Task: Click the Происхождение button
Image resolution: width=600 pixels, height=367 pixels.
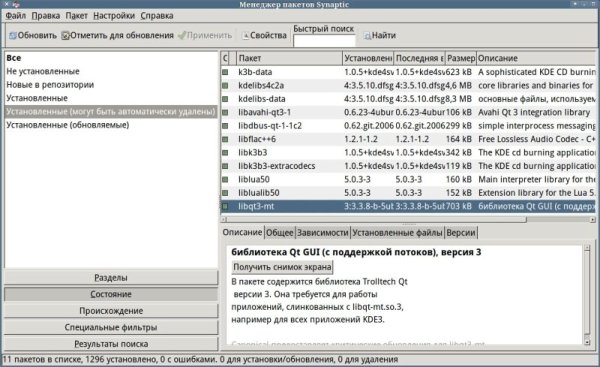Action: (111, 311)
